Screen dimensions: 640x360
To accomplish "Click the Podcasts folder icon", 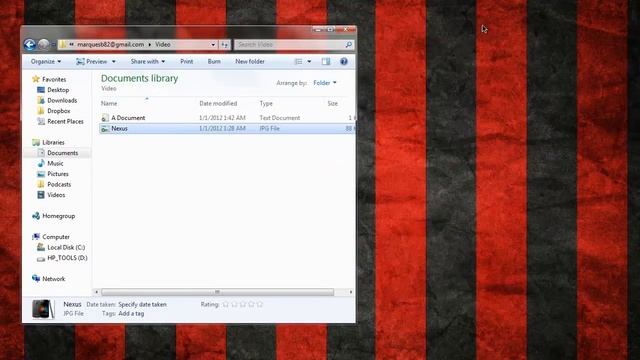I will click(x=41, y=184).
